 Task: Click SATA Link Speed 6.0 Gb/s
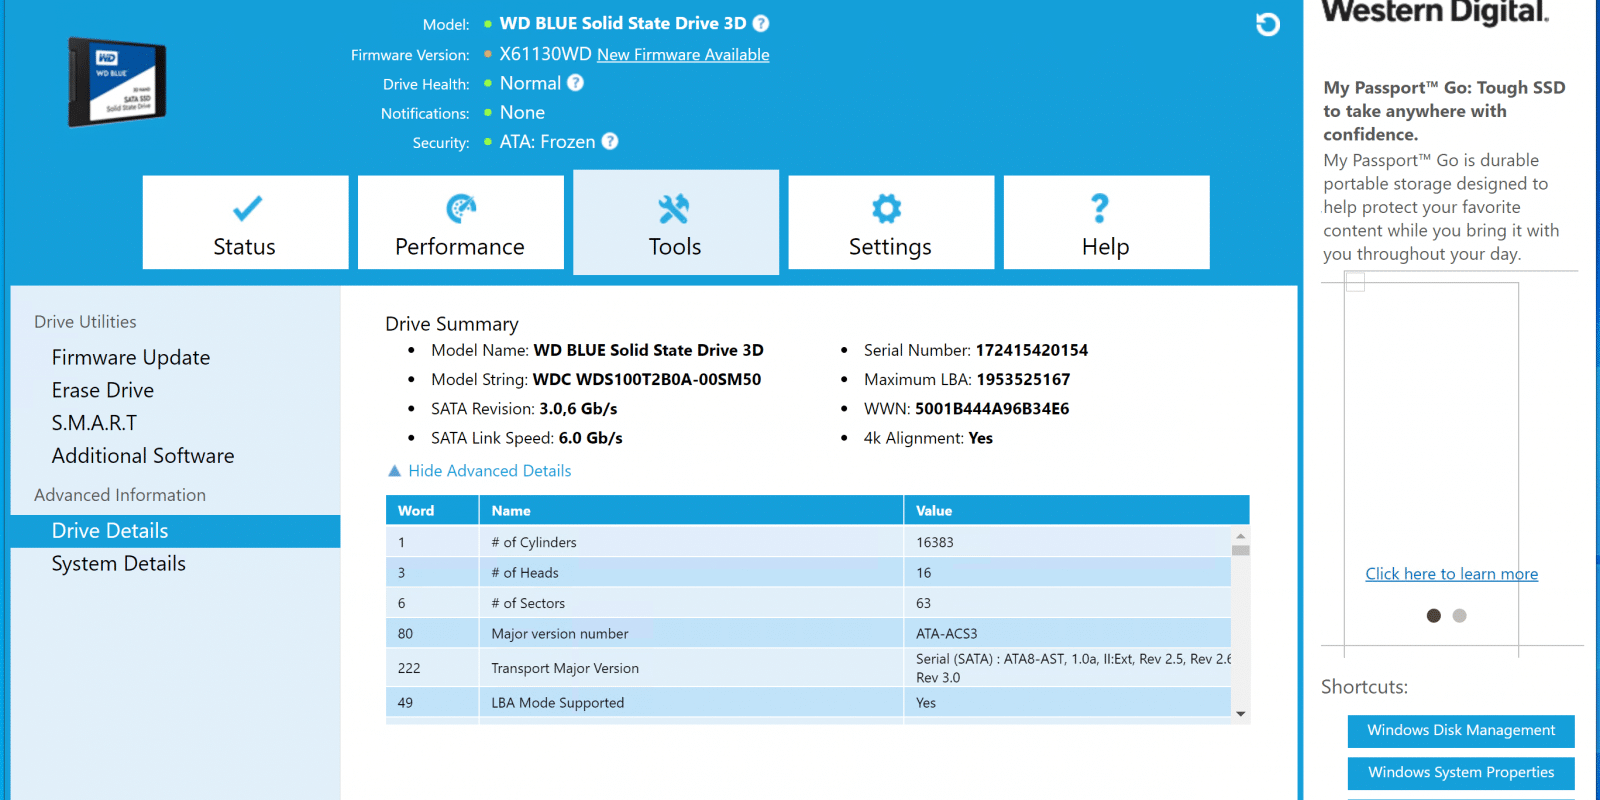click(x=591, y=438)
